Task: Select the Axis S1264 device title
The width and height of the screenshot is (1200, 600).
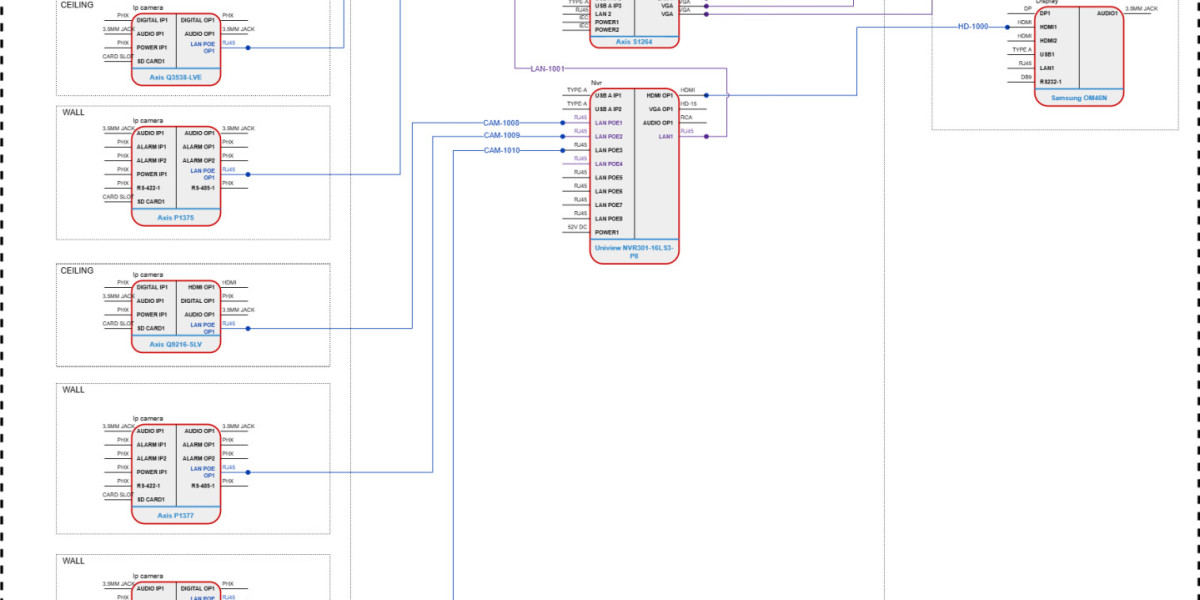Action: point(633,42)
